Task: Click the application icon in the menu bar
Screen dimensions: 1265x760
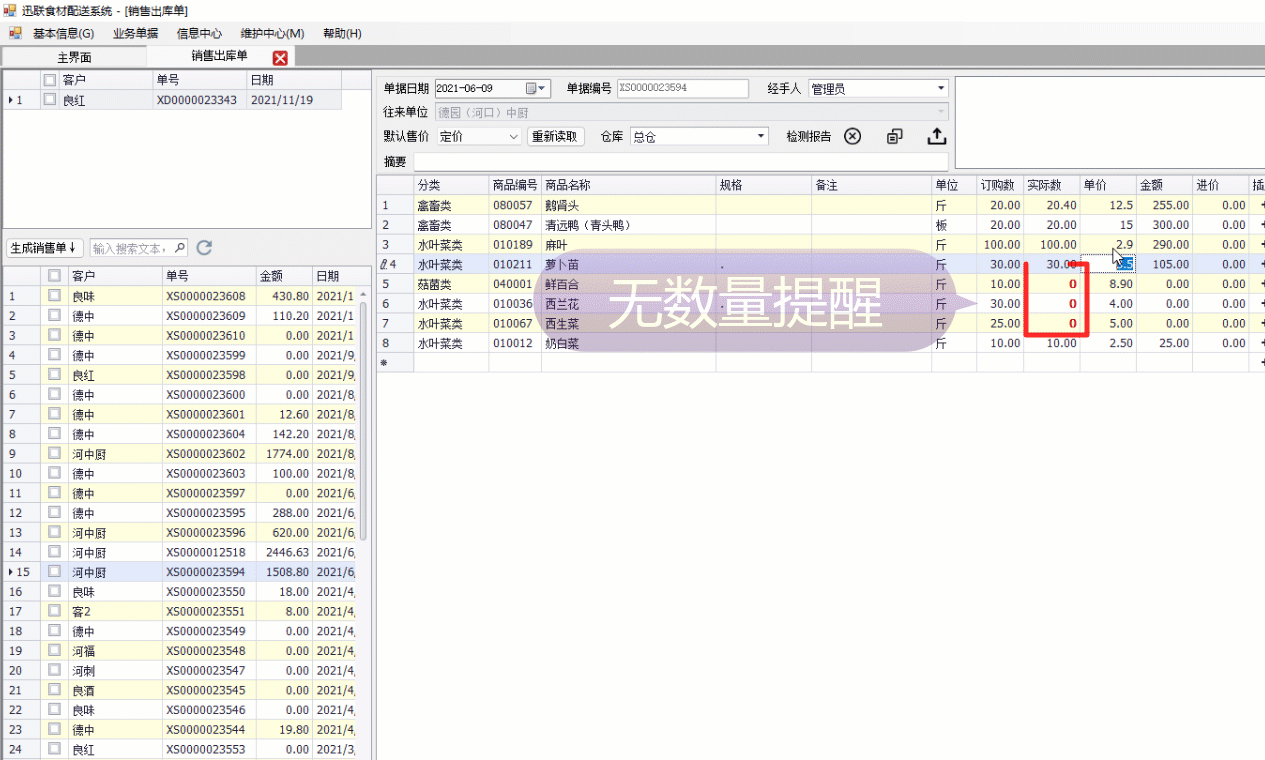Action: pyautogui.click(x=15, y=33)
